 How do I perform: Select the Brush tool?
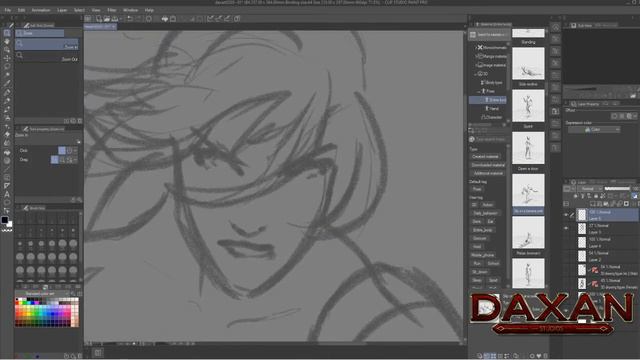click(x=7, y=109)
